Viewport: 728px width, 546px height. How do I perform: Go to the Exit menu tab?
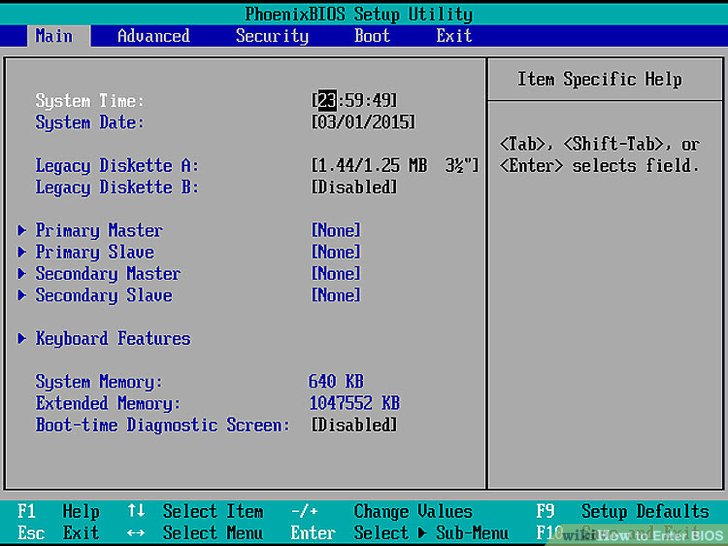[x=453, y=36]
